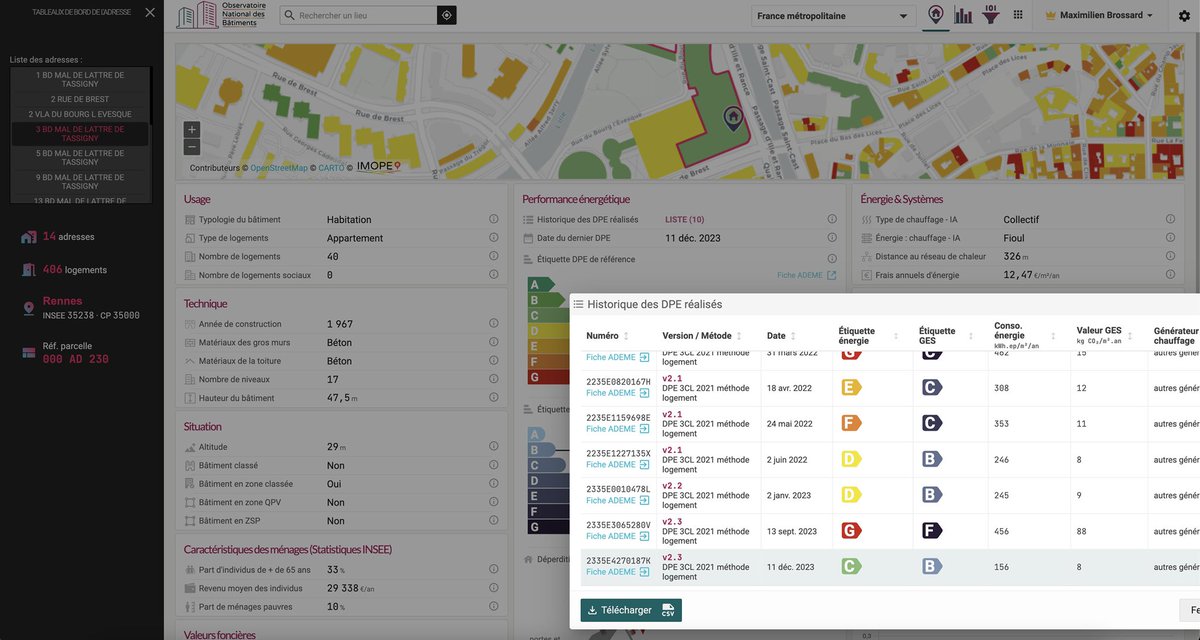The width and height of the screenshot is (1200, 640).
Task: Sort the DPE table by Conso. énergie
Action: point(1053,336)
